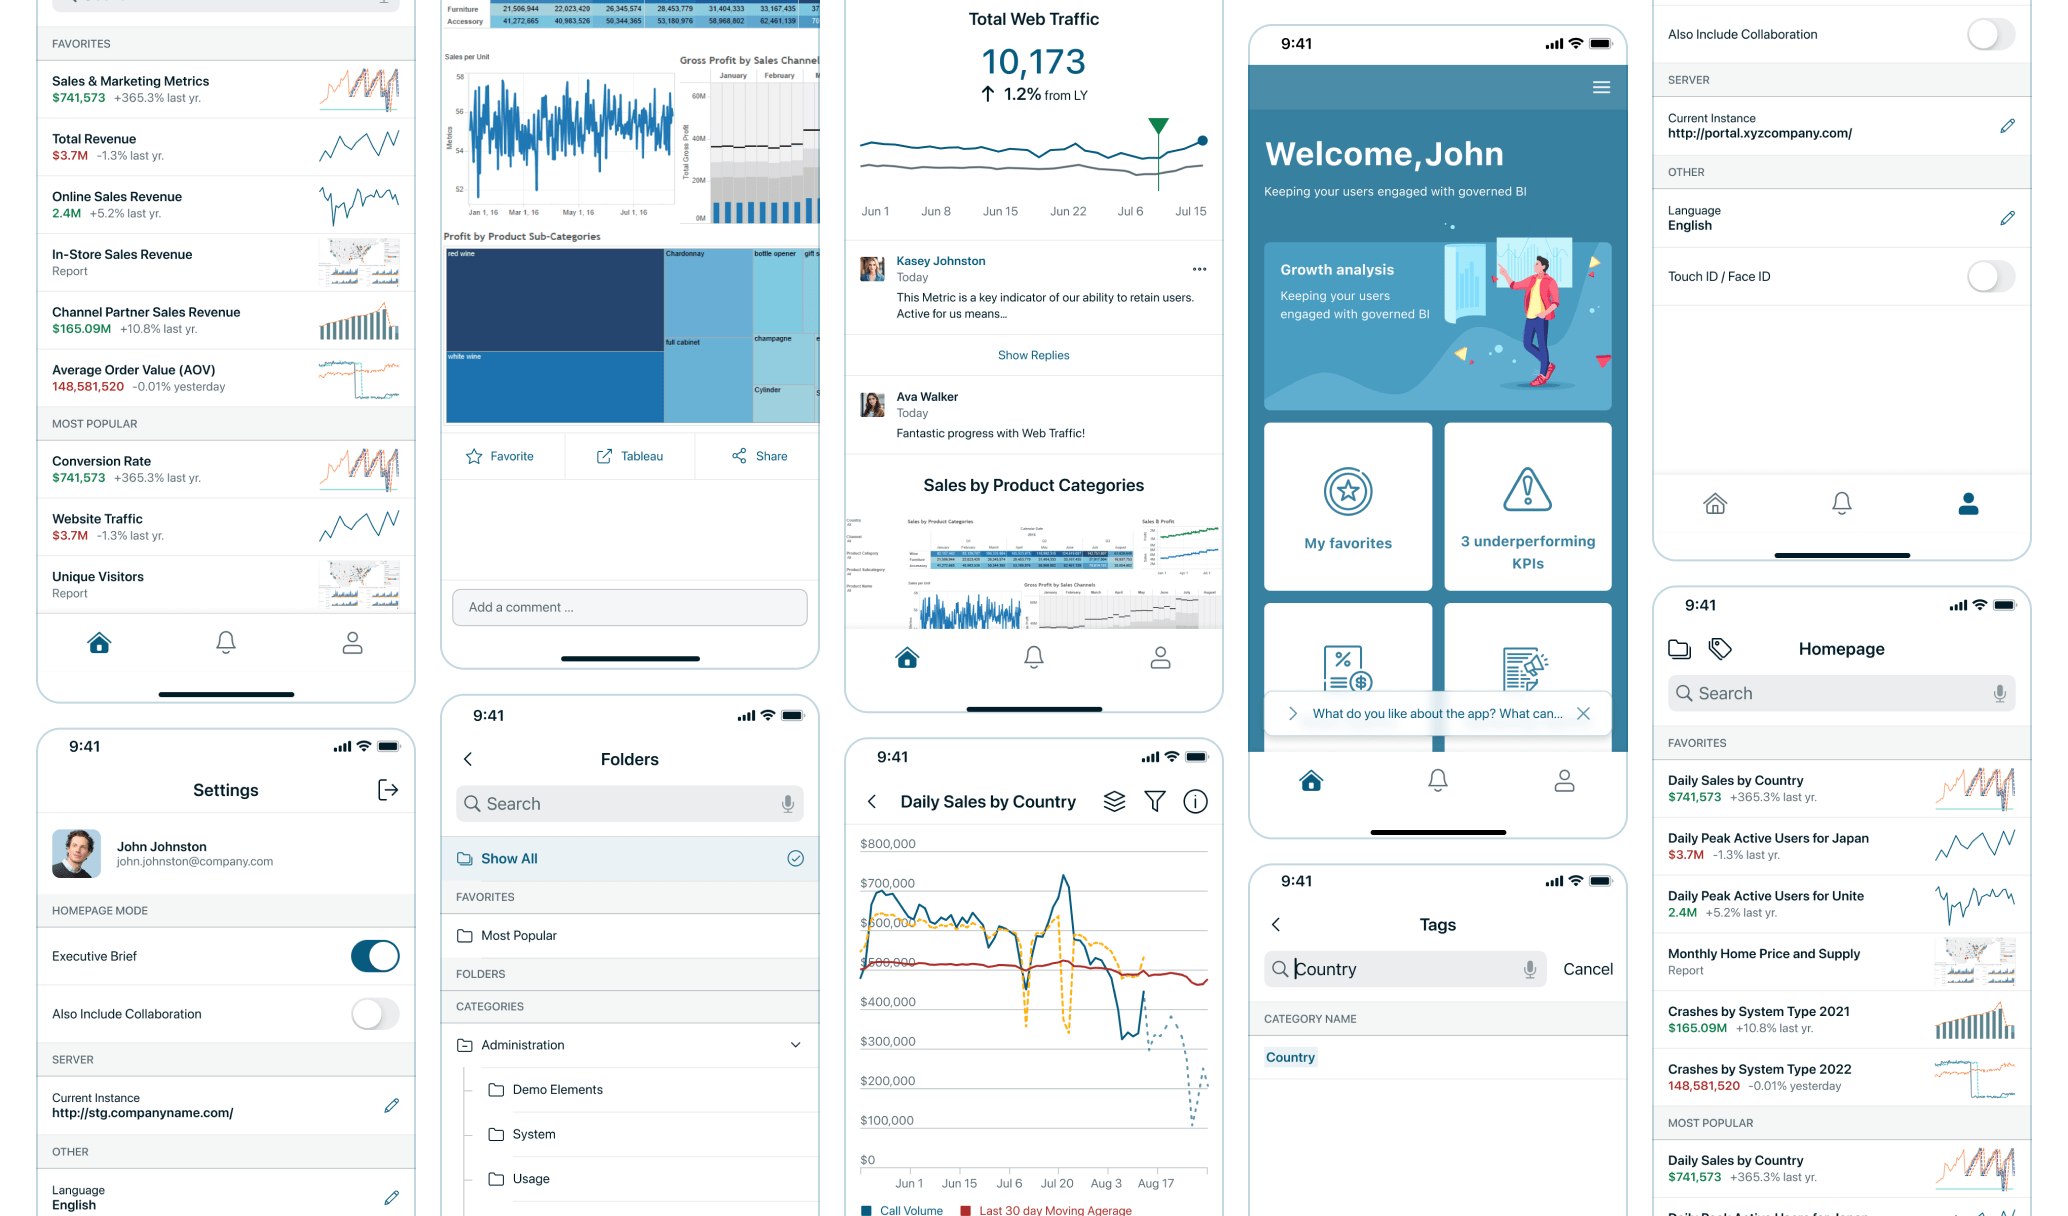Screen dimensions: 2068x1216
Task: Click the Country tag category name
Action: [1292, 1057]
